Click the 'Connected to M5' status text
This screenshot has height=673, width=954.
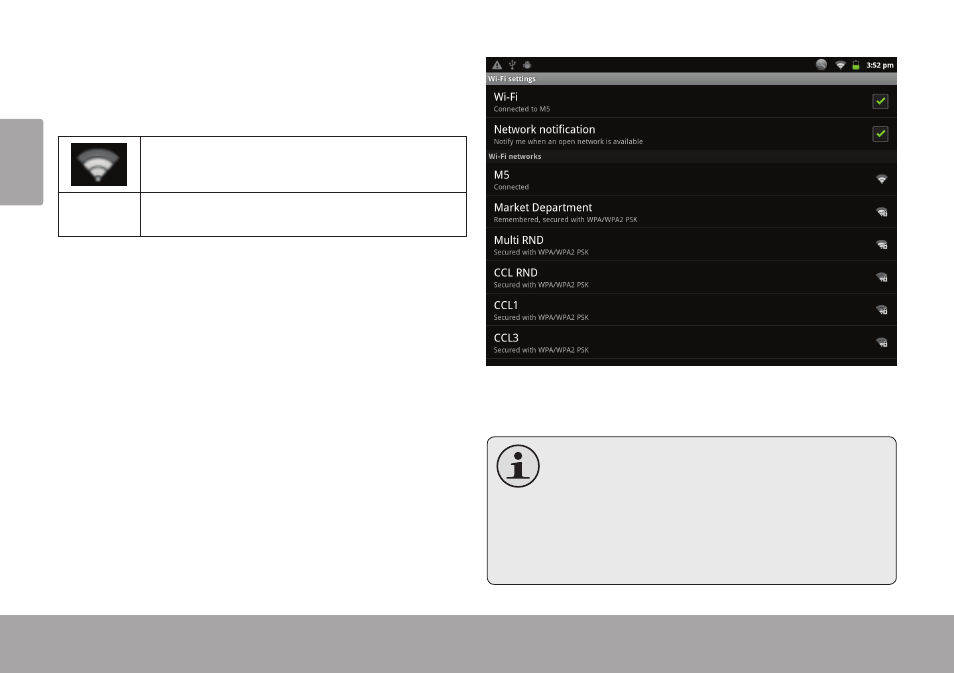coord(521,110)
